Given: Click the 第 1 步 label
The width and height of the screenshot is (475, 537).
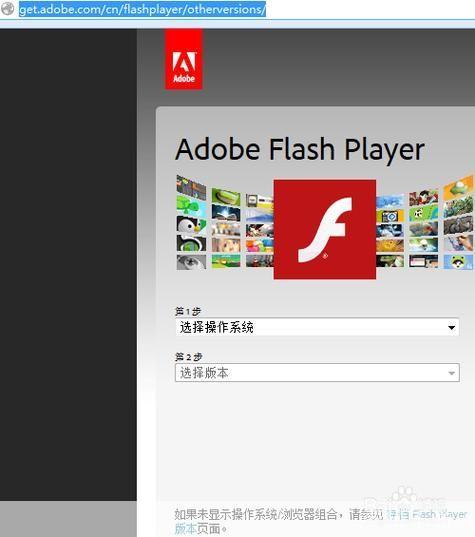Looking at the screenshot, I should point(188,311).
